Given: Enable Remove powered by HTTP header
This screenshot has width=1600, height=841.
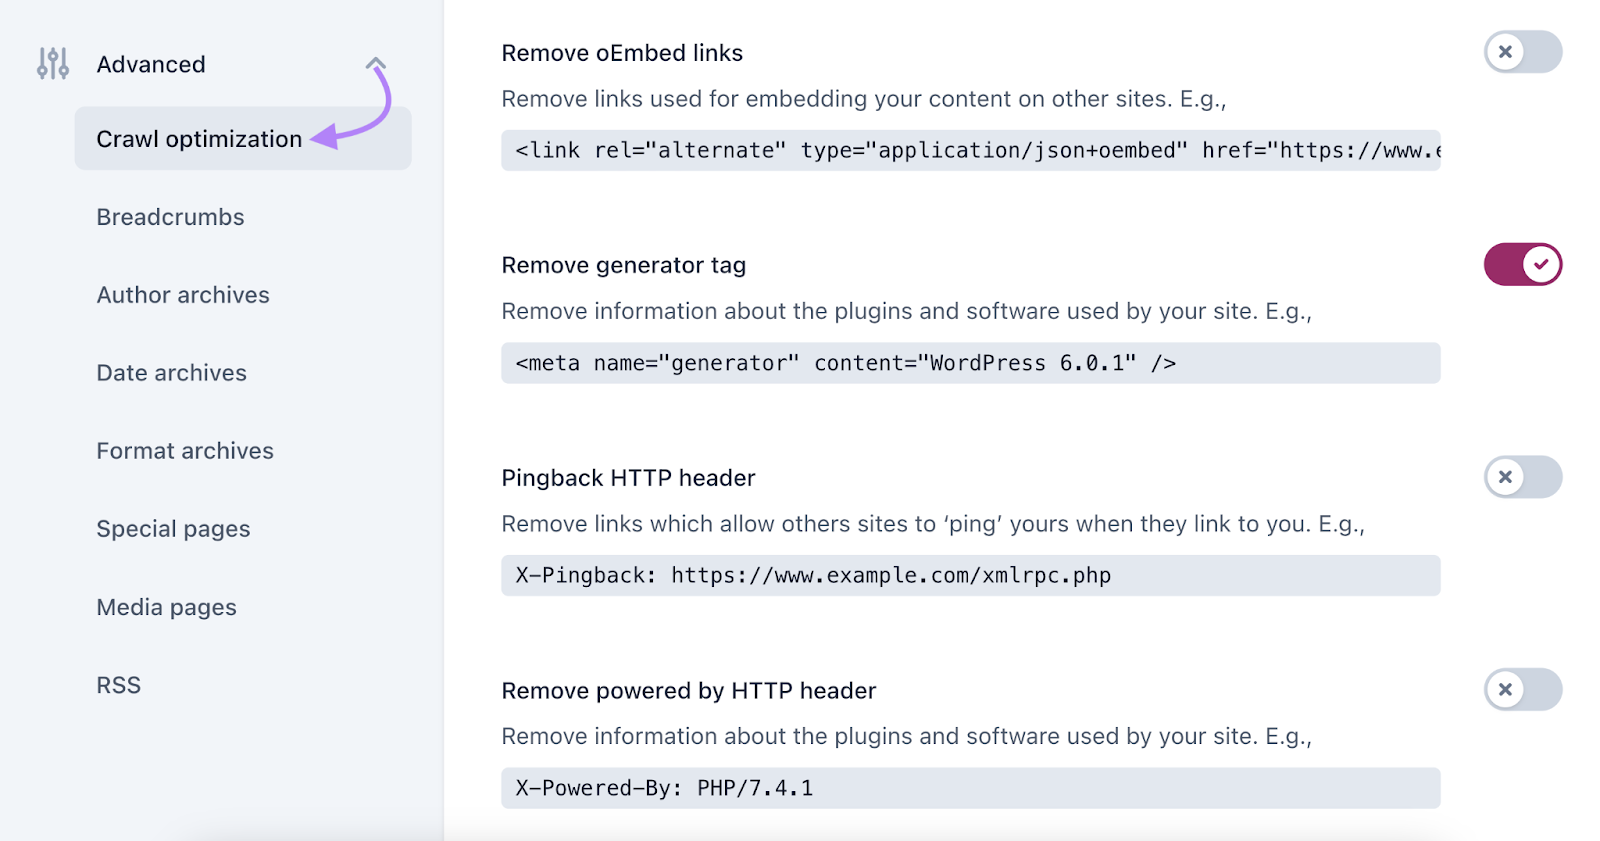Looking at the screenshot, I should pos(1522,690).
